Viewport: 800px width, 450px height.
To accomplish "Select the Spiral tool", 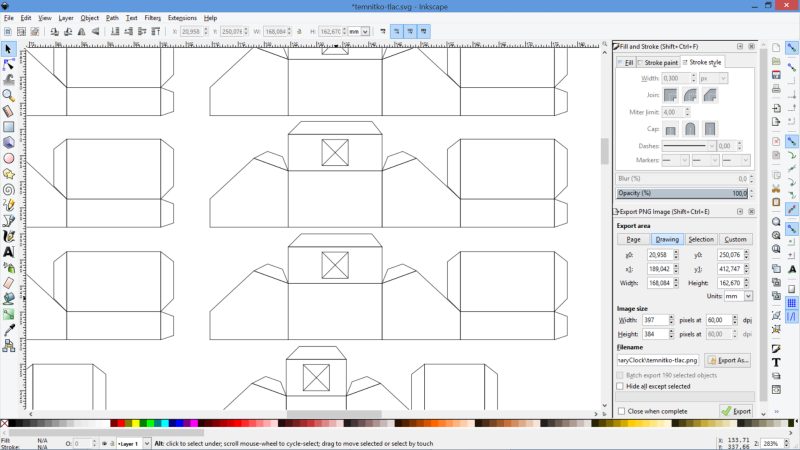I will (x=8, y=189).
